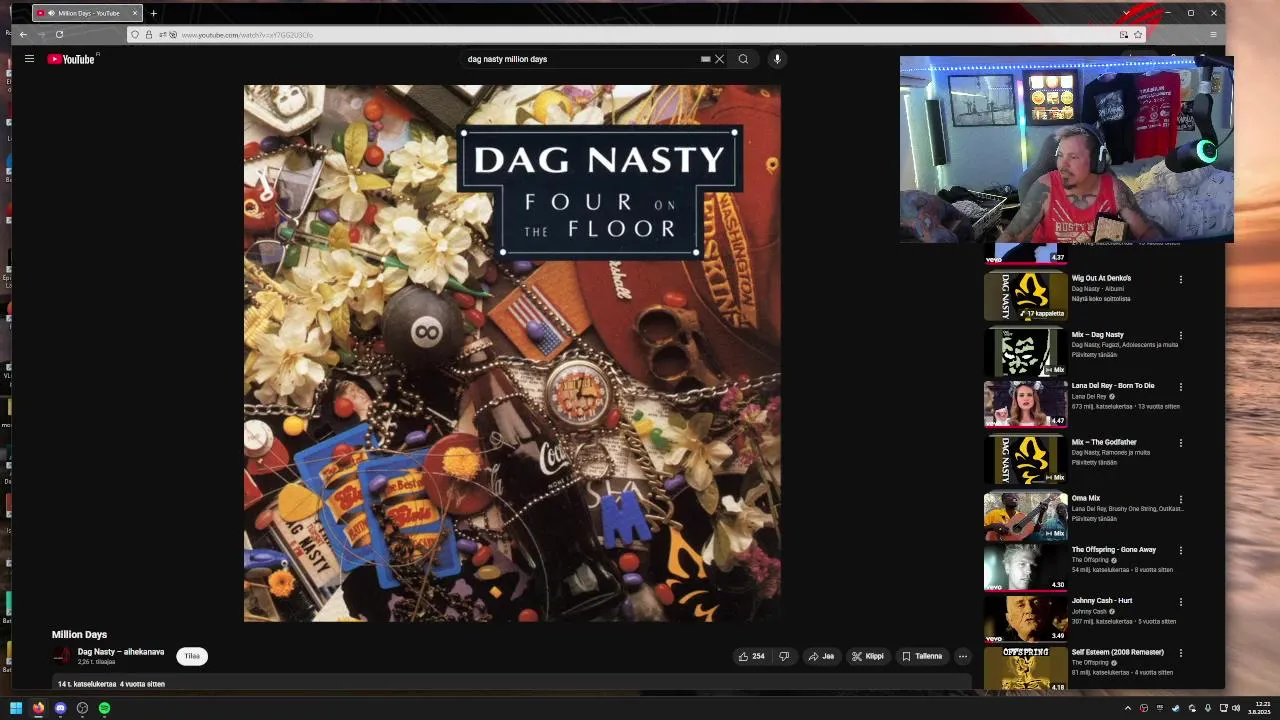The height and width of the screenshot is (720, 1280).
Task: Open options for Born To Die video
Action: [x=1181, y=387]
